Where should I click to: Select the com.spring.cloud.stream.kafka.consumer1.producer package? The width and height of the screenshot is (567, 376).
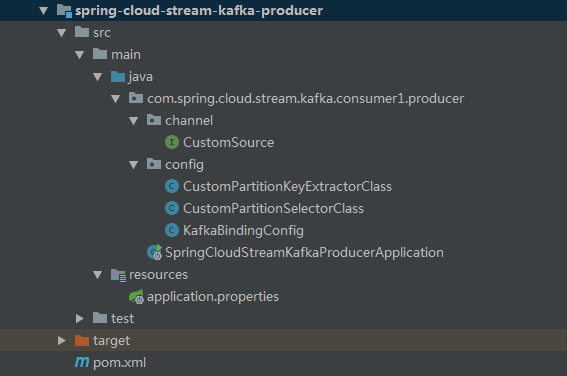tap(305, 98)
